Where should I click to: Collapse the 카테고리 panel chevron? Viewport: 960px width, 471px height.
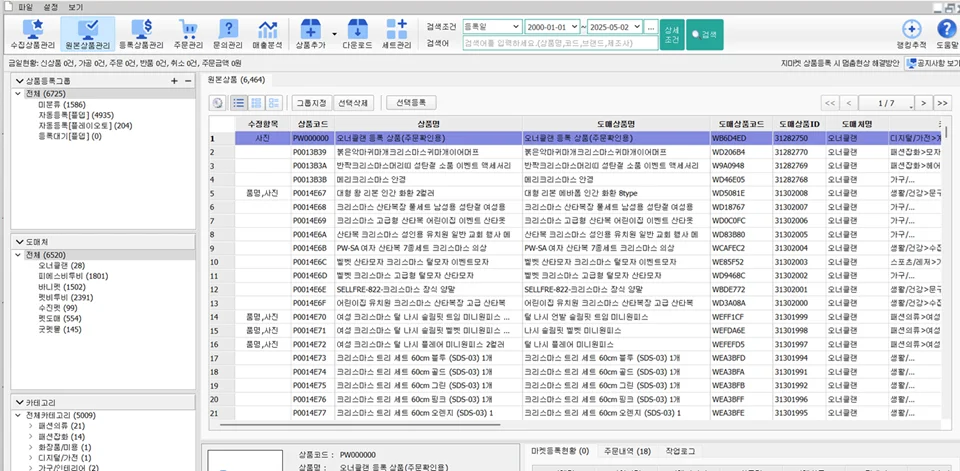pyautogui.click(x=20, y=402)
